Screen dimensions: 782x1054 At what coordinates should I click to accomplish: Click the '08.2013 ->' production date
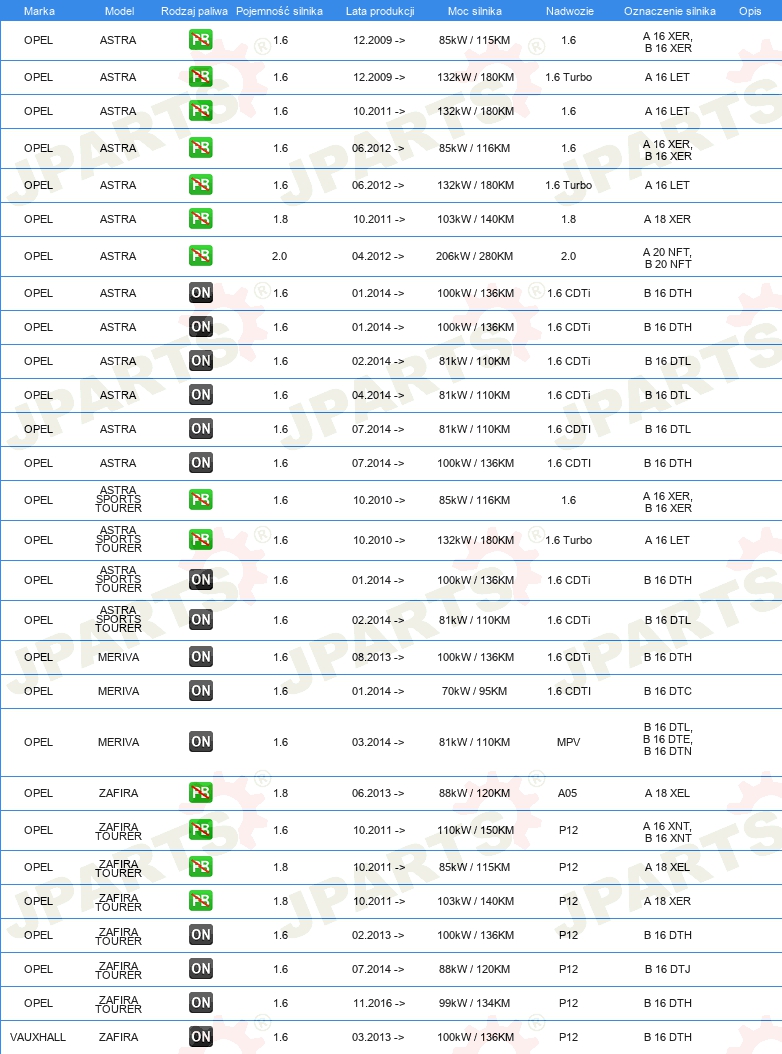pyautogui.click(x=378, y=657)
